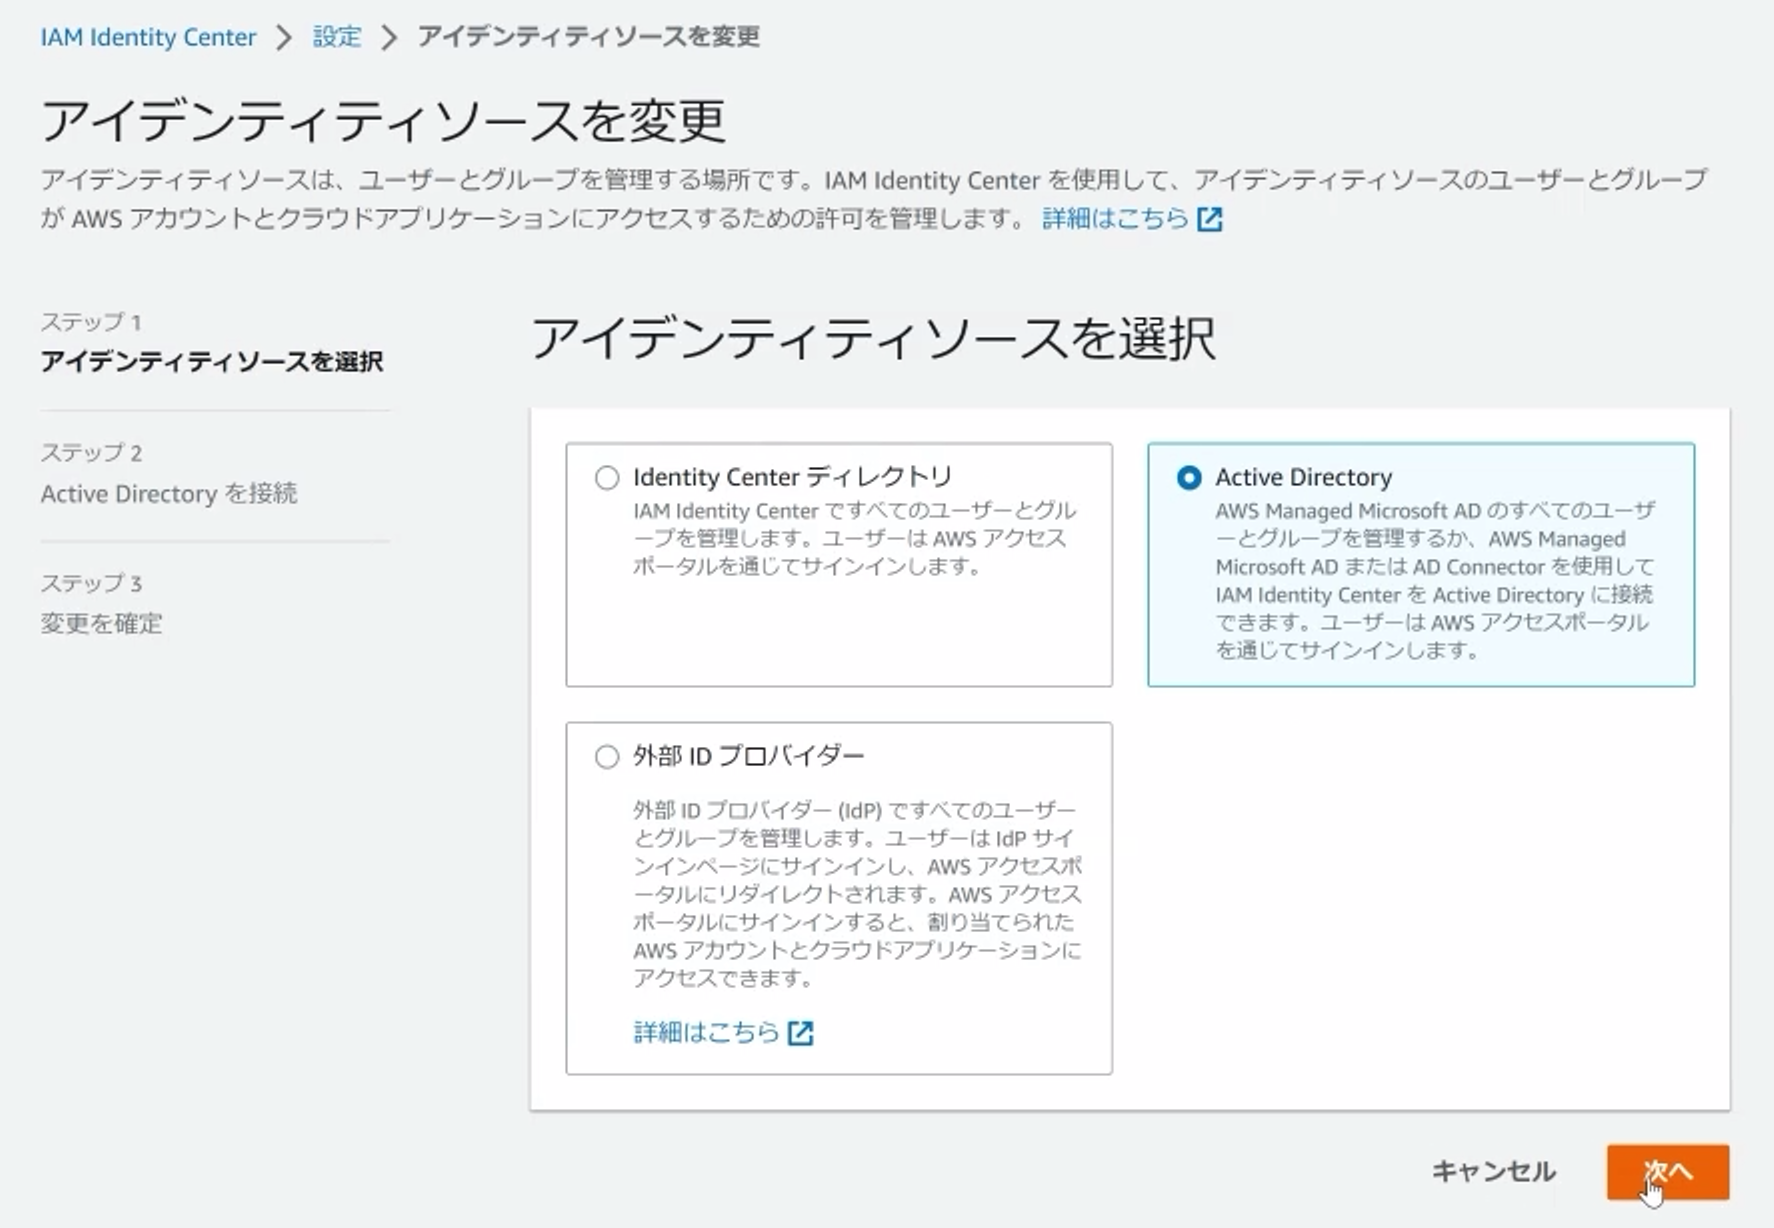Click the アイデンティティソースを変更 page title
This screenshot has width=1774, height=1228.
383,121
